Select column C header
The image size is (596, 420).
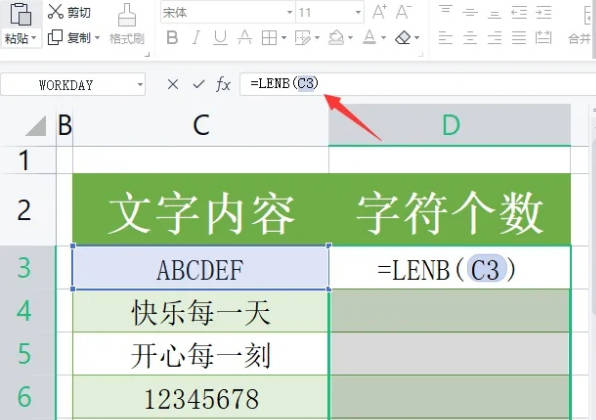click(201, 125)
